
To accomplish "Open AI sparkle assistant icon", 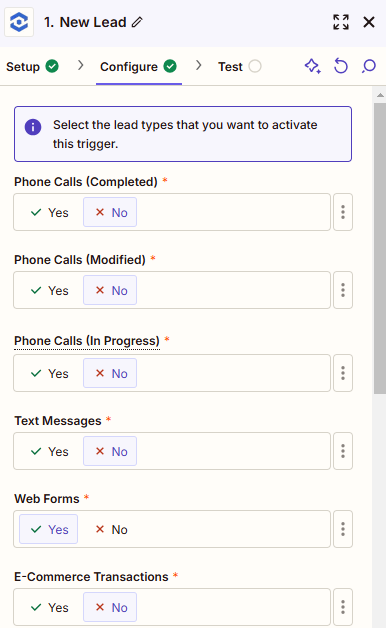I will (x=313, y=66).
